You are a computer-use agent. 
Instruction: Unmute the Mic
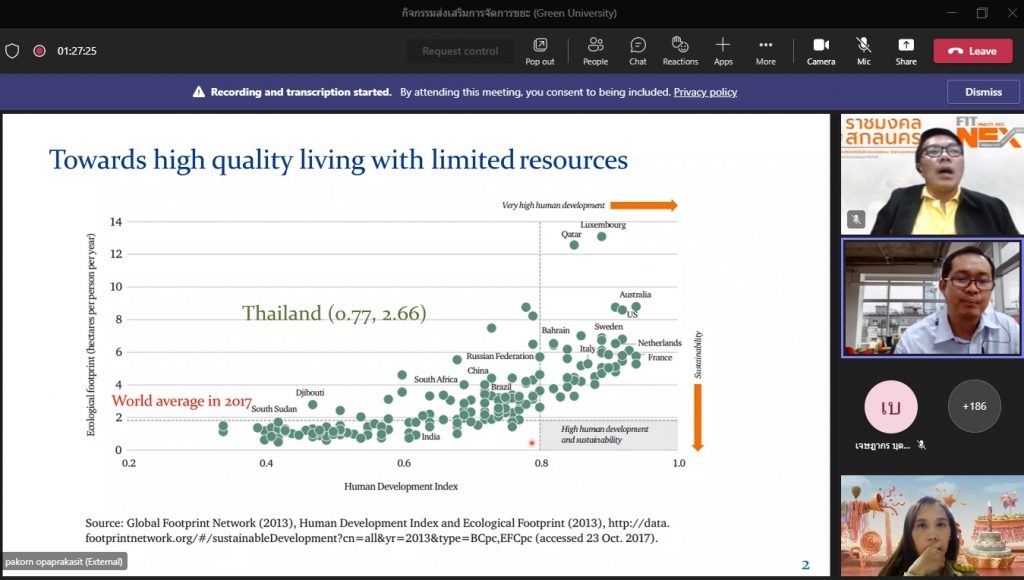pyautogui.click(x=863, y=50)
